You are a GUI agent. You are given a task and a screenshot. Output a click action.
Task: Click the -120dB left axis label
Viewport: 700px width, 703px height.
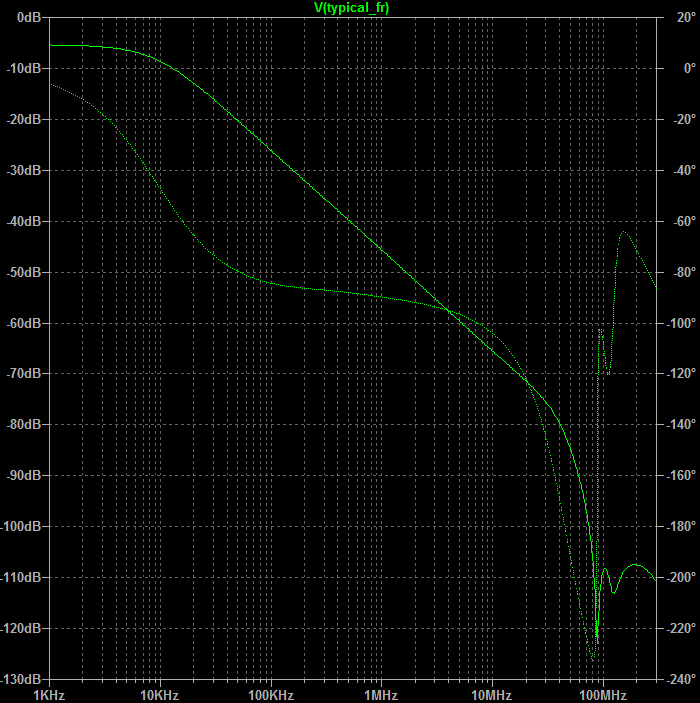pos(21,629)
